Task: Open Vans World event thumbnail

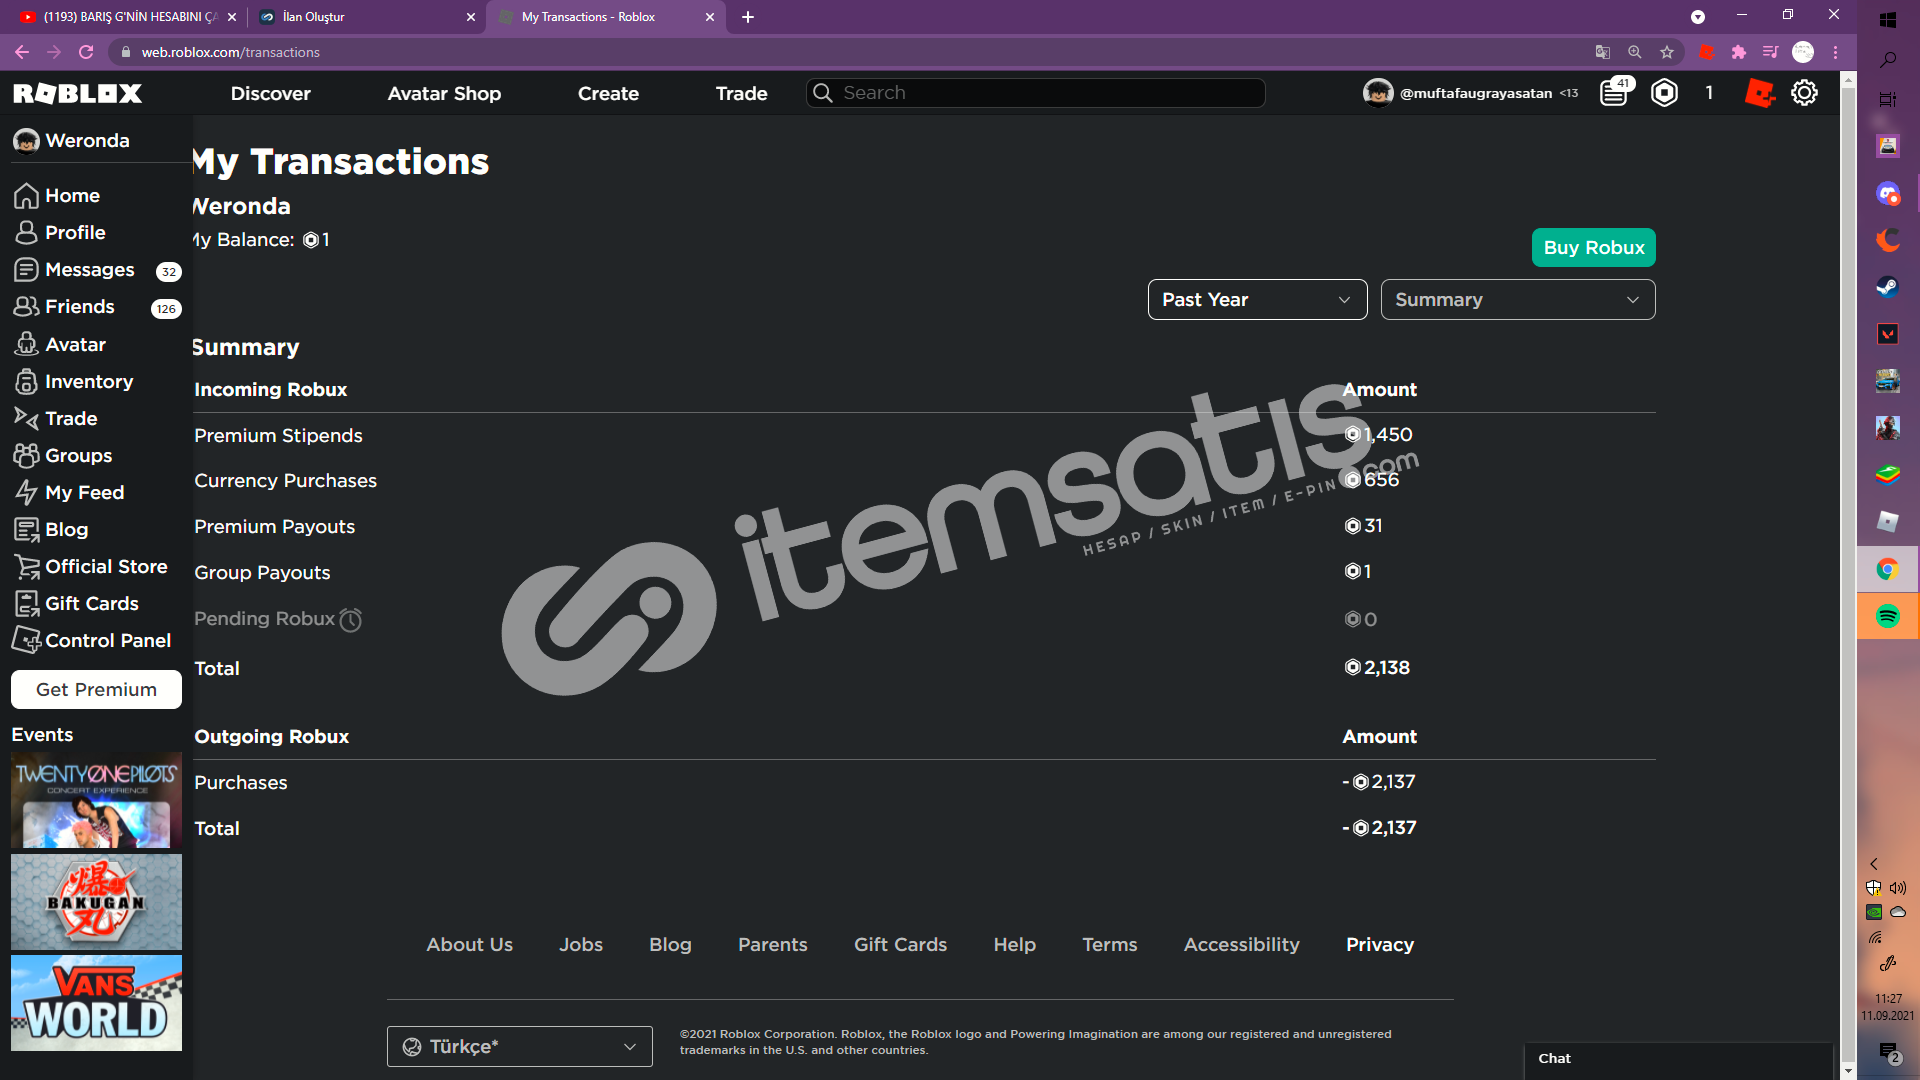Action: [x=96, y=1003]
